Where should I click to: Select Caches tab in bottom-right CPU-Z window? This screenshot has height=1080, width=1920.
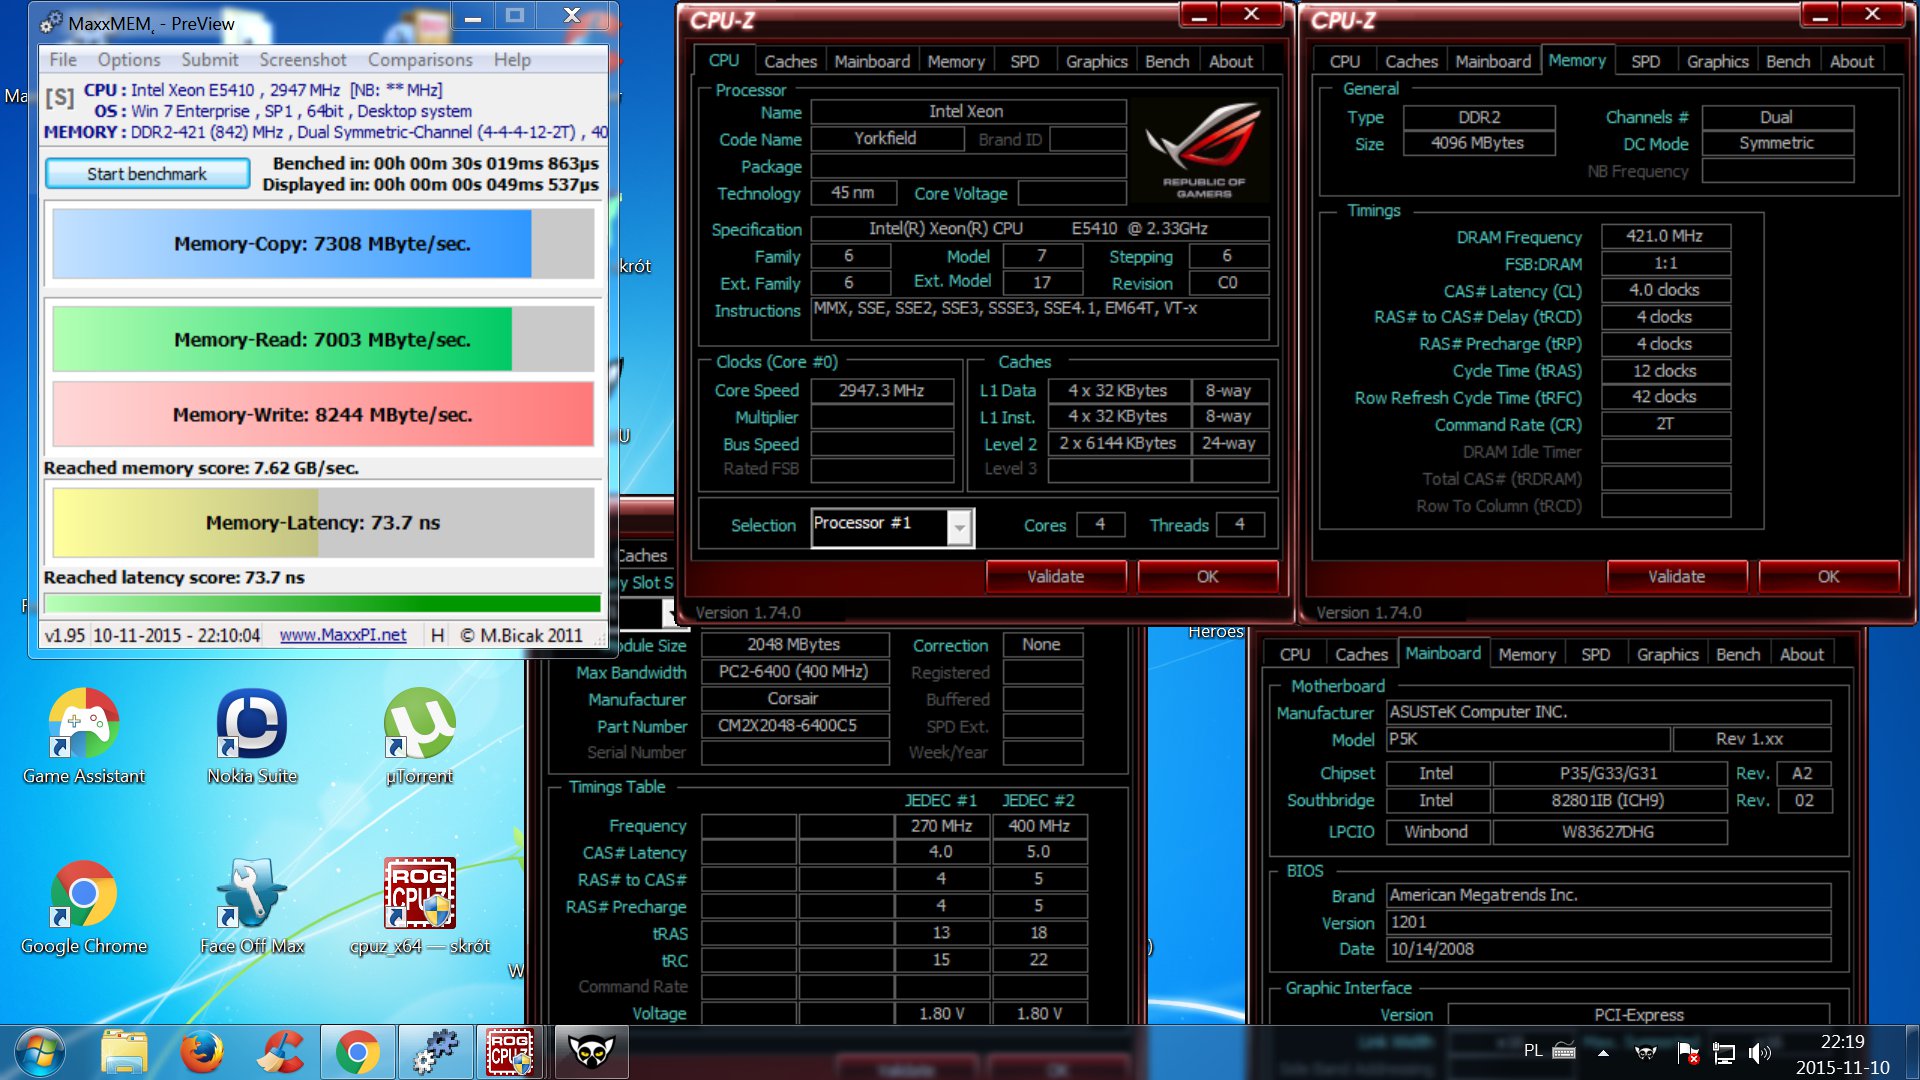(x=1361, y=654)
